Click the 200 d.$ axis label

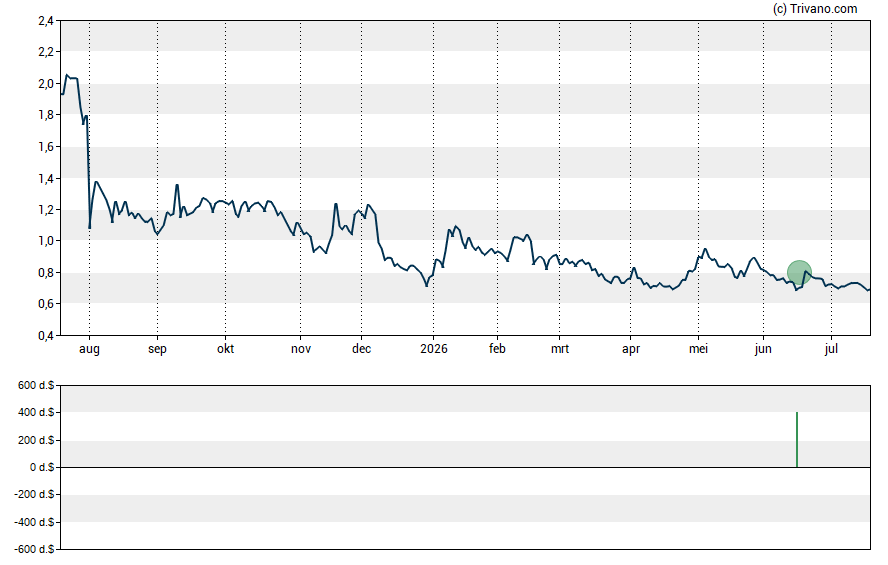[36, 440]
